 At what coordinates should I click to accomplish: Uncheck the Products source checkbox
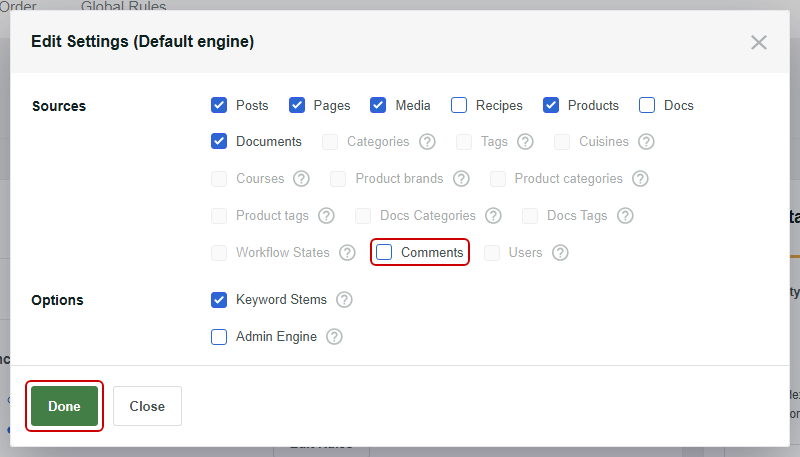point(551,105)
